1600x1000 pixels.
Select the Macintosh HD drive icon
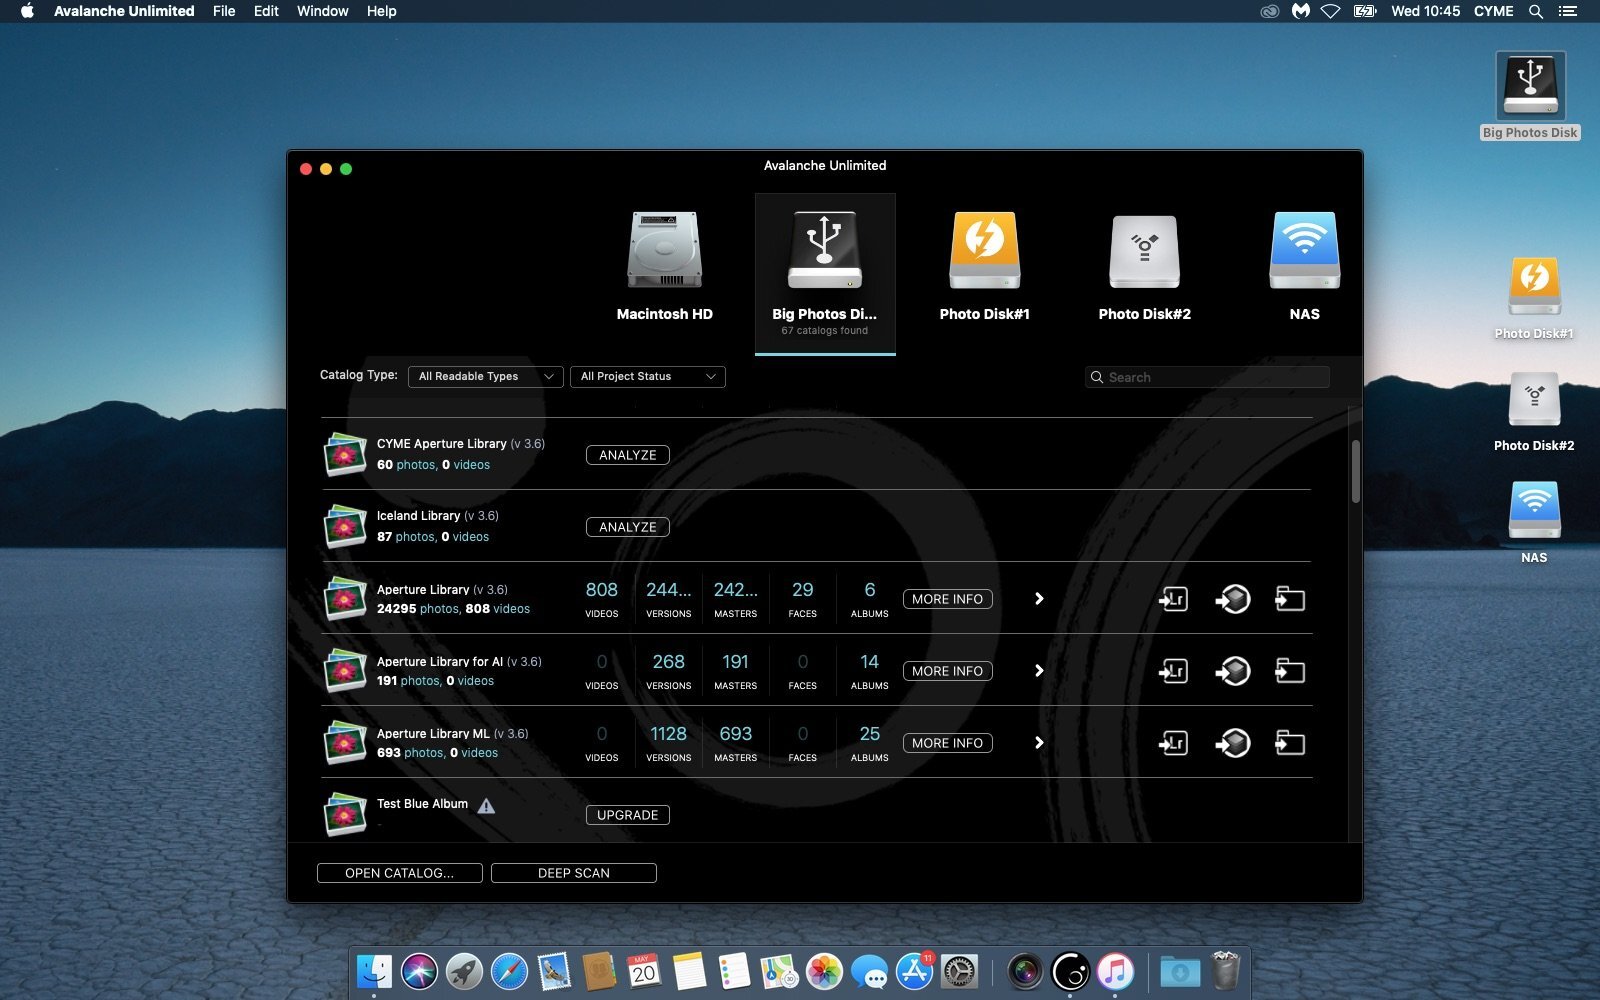[665, 250]
